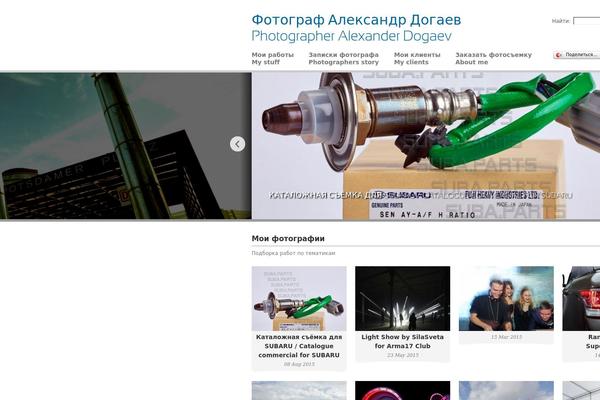Open "Записки фотографа / Photographers story" menu item
The image size is (600, 400).
343,58
